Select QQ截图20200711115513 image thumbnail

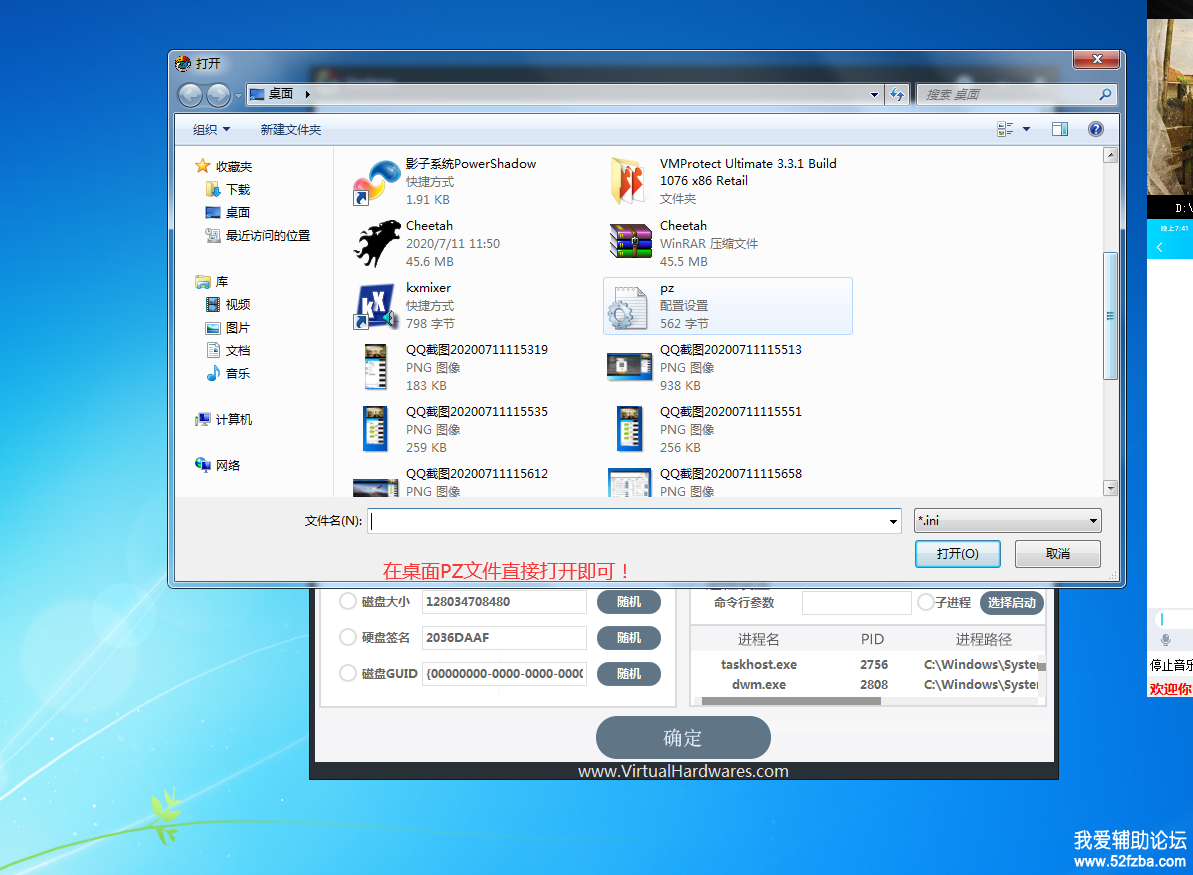[630, 367]
